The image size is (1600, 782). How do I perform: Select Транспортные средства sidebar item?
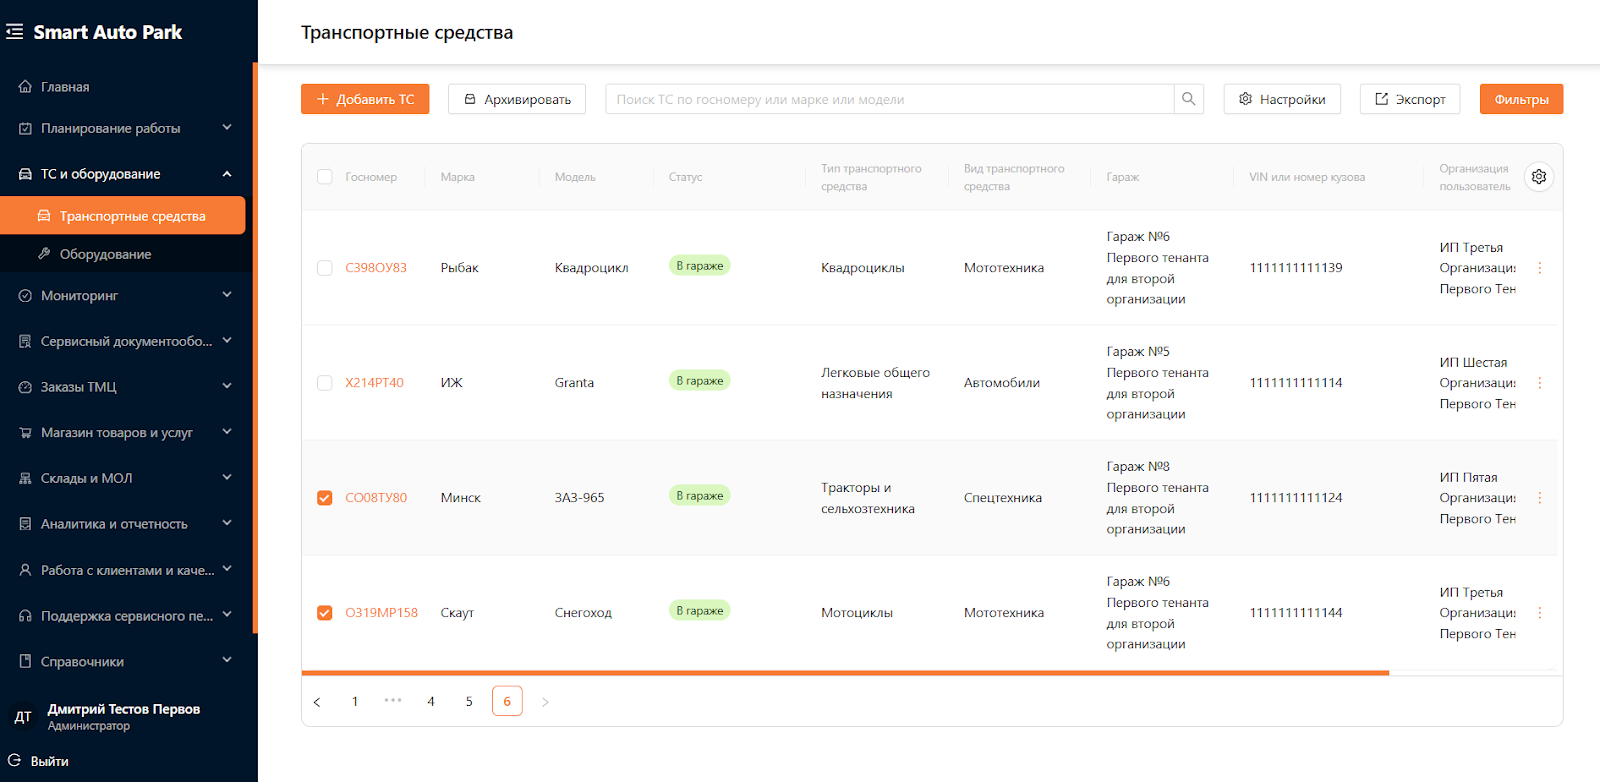click(132, 216)
